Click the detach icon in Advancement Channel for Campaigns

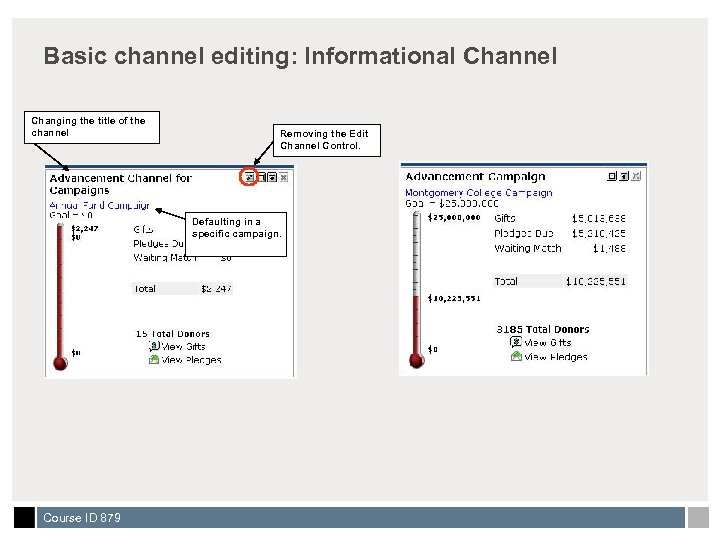(272, 177)
